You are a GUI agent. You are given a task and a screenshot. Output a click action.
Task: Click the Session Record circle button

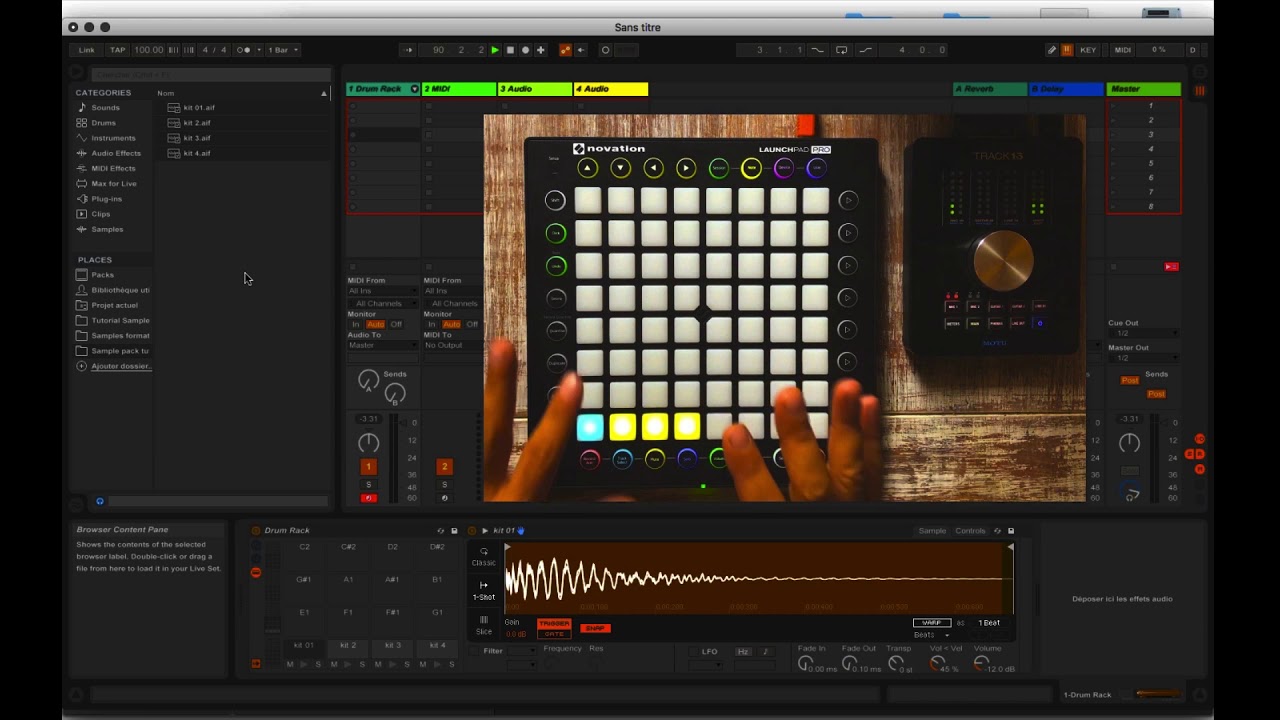pyautogui.click(x=605, y=50)
